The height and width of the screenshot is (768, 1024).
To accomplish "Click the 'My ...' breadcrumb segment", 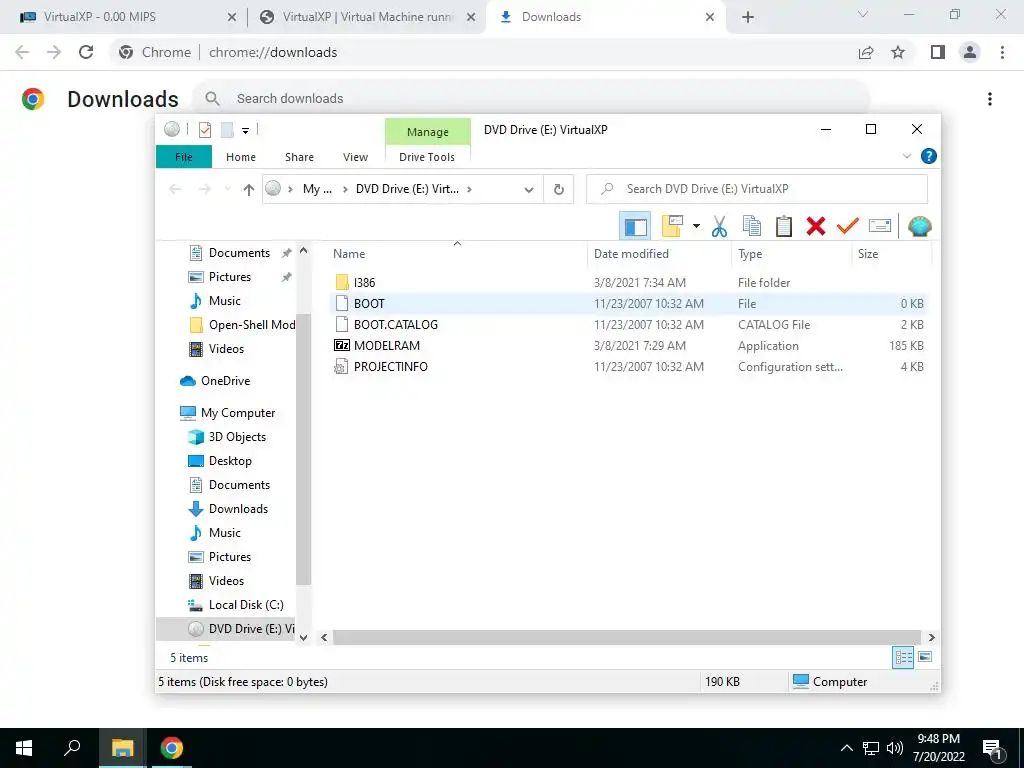I will [x=317, y=189].
